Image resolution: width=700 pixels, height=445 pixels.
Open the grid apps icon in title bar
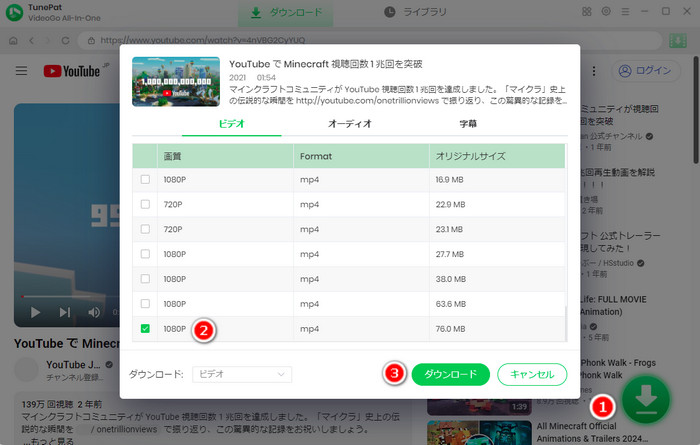pos(587,12)
